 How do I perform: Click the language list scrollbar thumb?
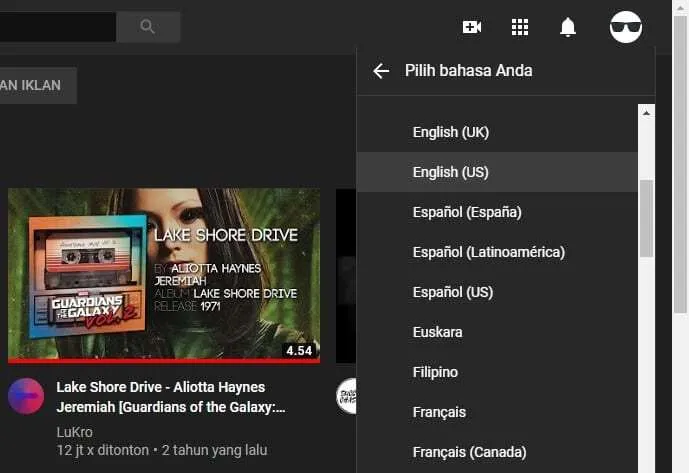(x=646, y=218)
